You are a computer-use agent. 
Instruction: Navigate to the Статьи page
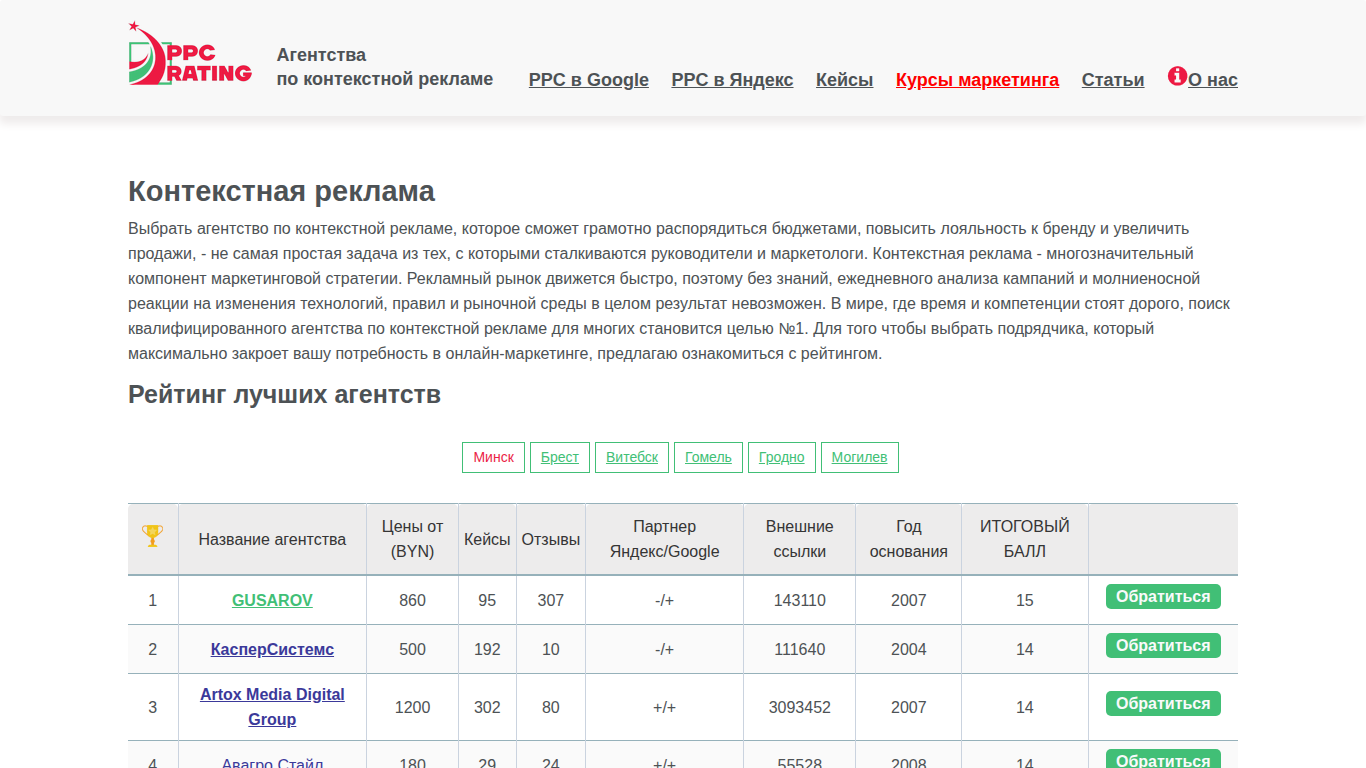click(1113, 80)
